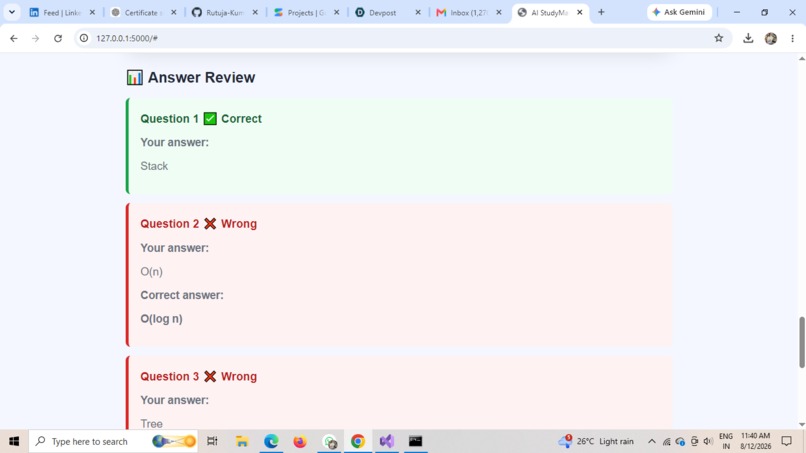Click the Ask Gemini button
Screen dimensions: 806x453
(679, 12)
